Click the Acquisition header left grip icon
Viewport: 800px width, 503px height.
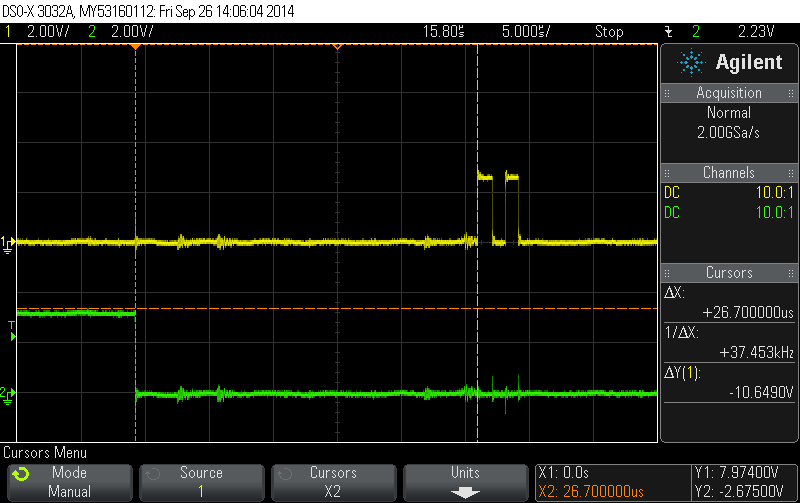click(x=667, y=93)
